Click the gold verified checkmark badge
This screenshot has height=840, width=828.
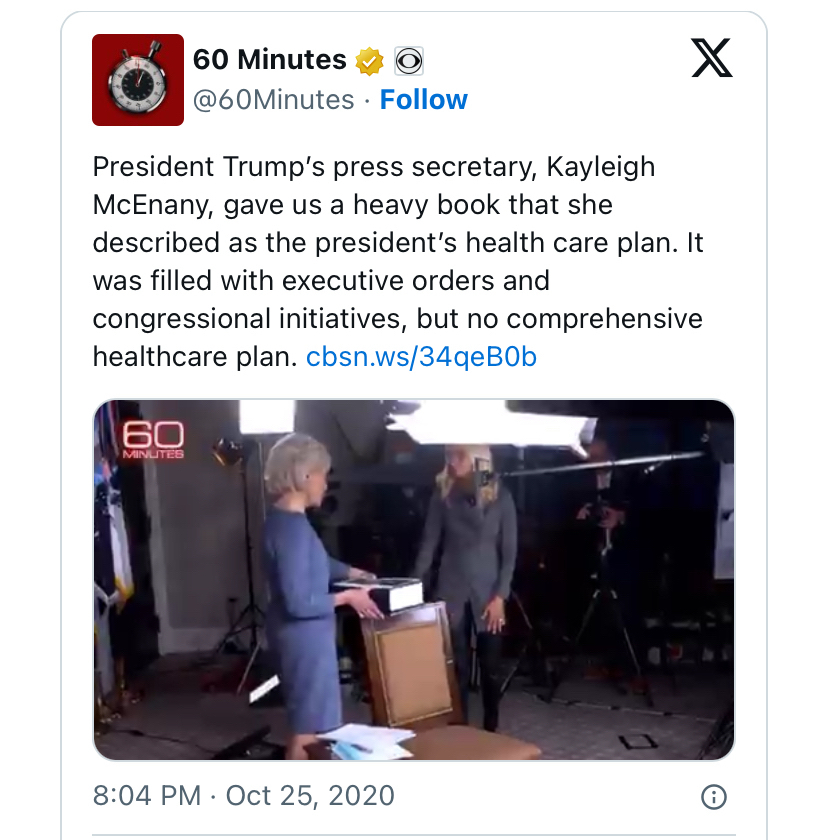click(370, 61)
